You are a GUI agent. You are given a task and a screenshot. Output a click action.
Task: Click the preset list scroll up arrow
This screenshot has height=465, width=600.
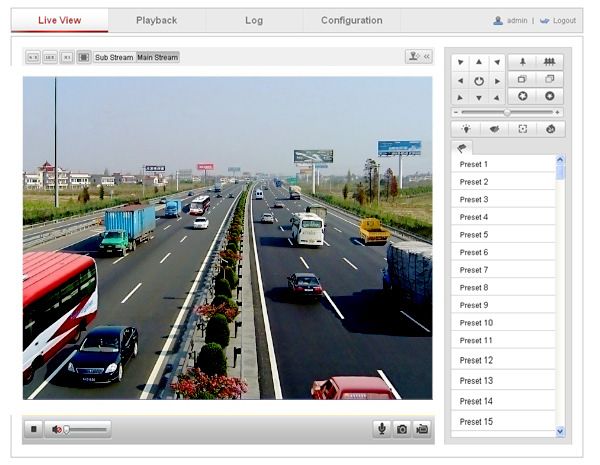[560, 159]
